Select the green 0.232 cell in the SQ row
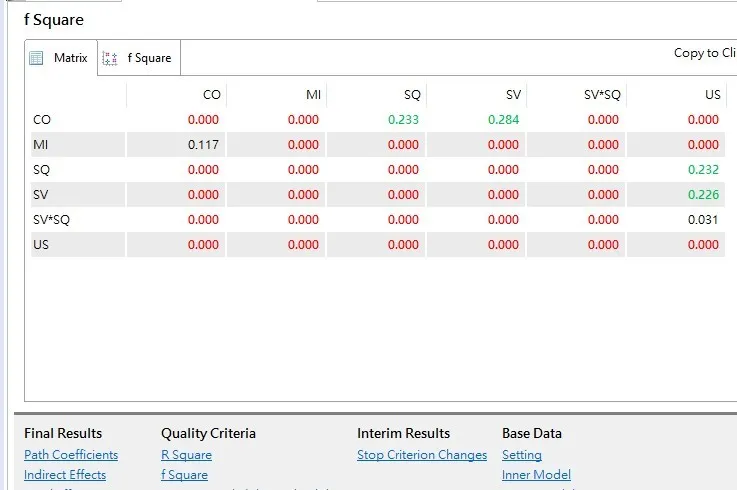The width and height of the screenshot is (737, 490). coord(703,170)
